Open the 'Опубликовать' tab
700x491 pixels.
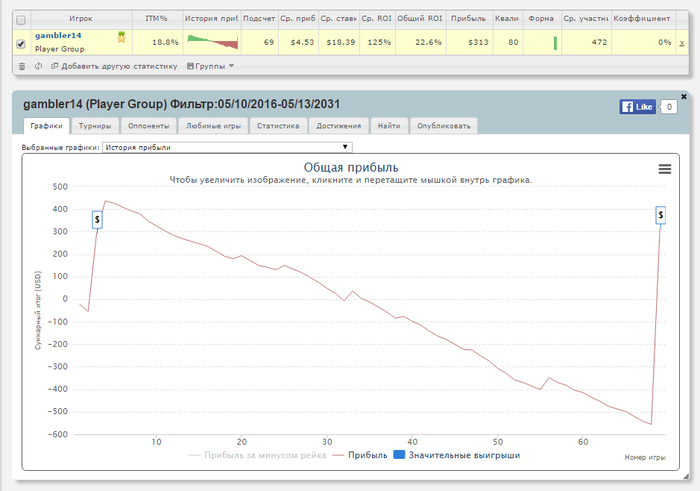pos(444,126)
